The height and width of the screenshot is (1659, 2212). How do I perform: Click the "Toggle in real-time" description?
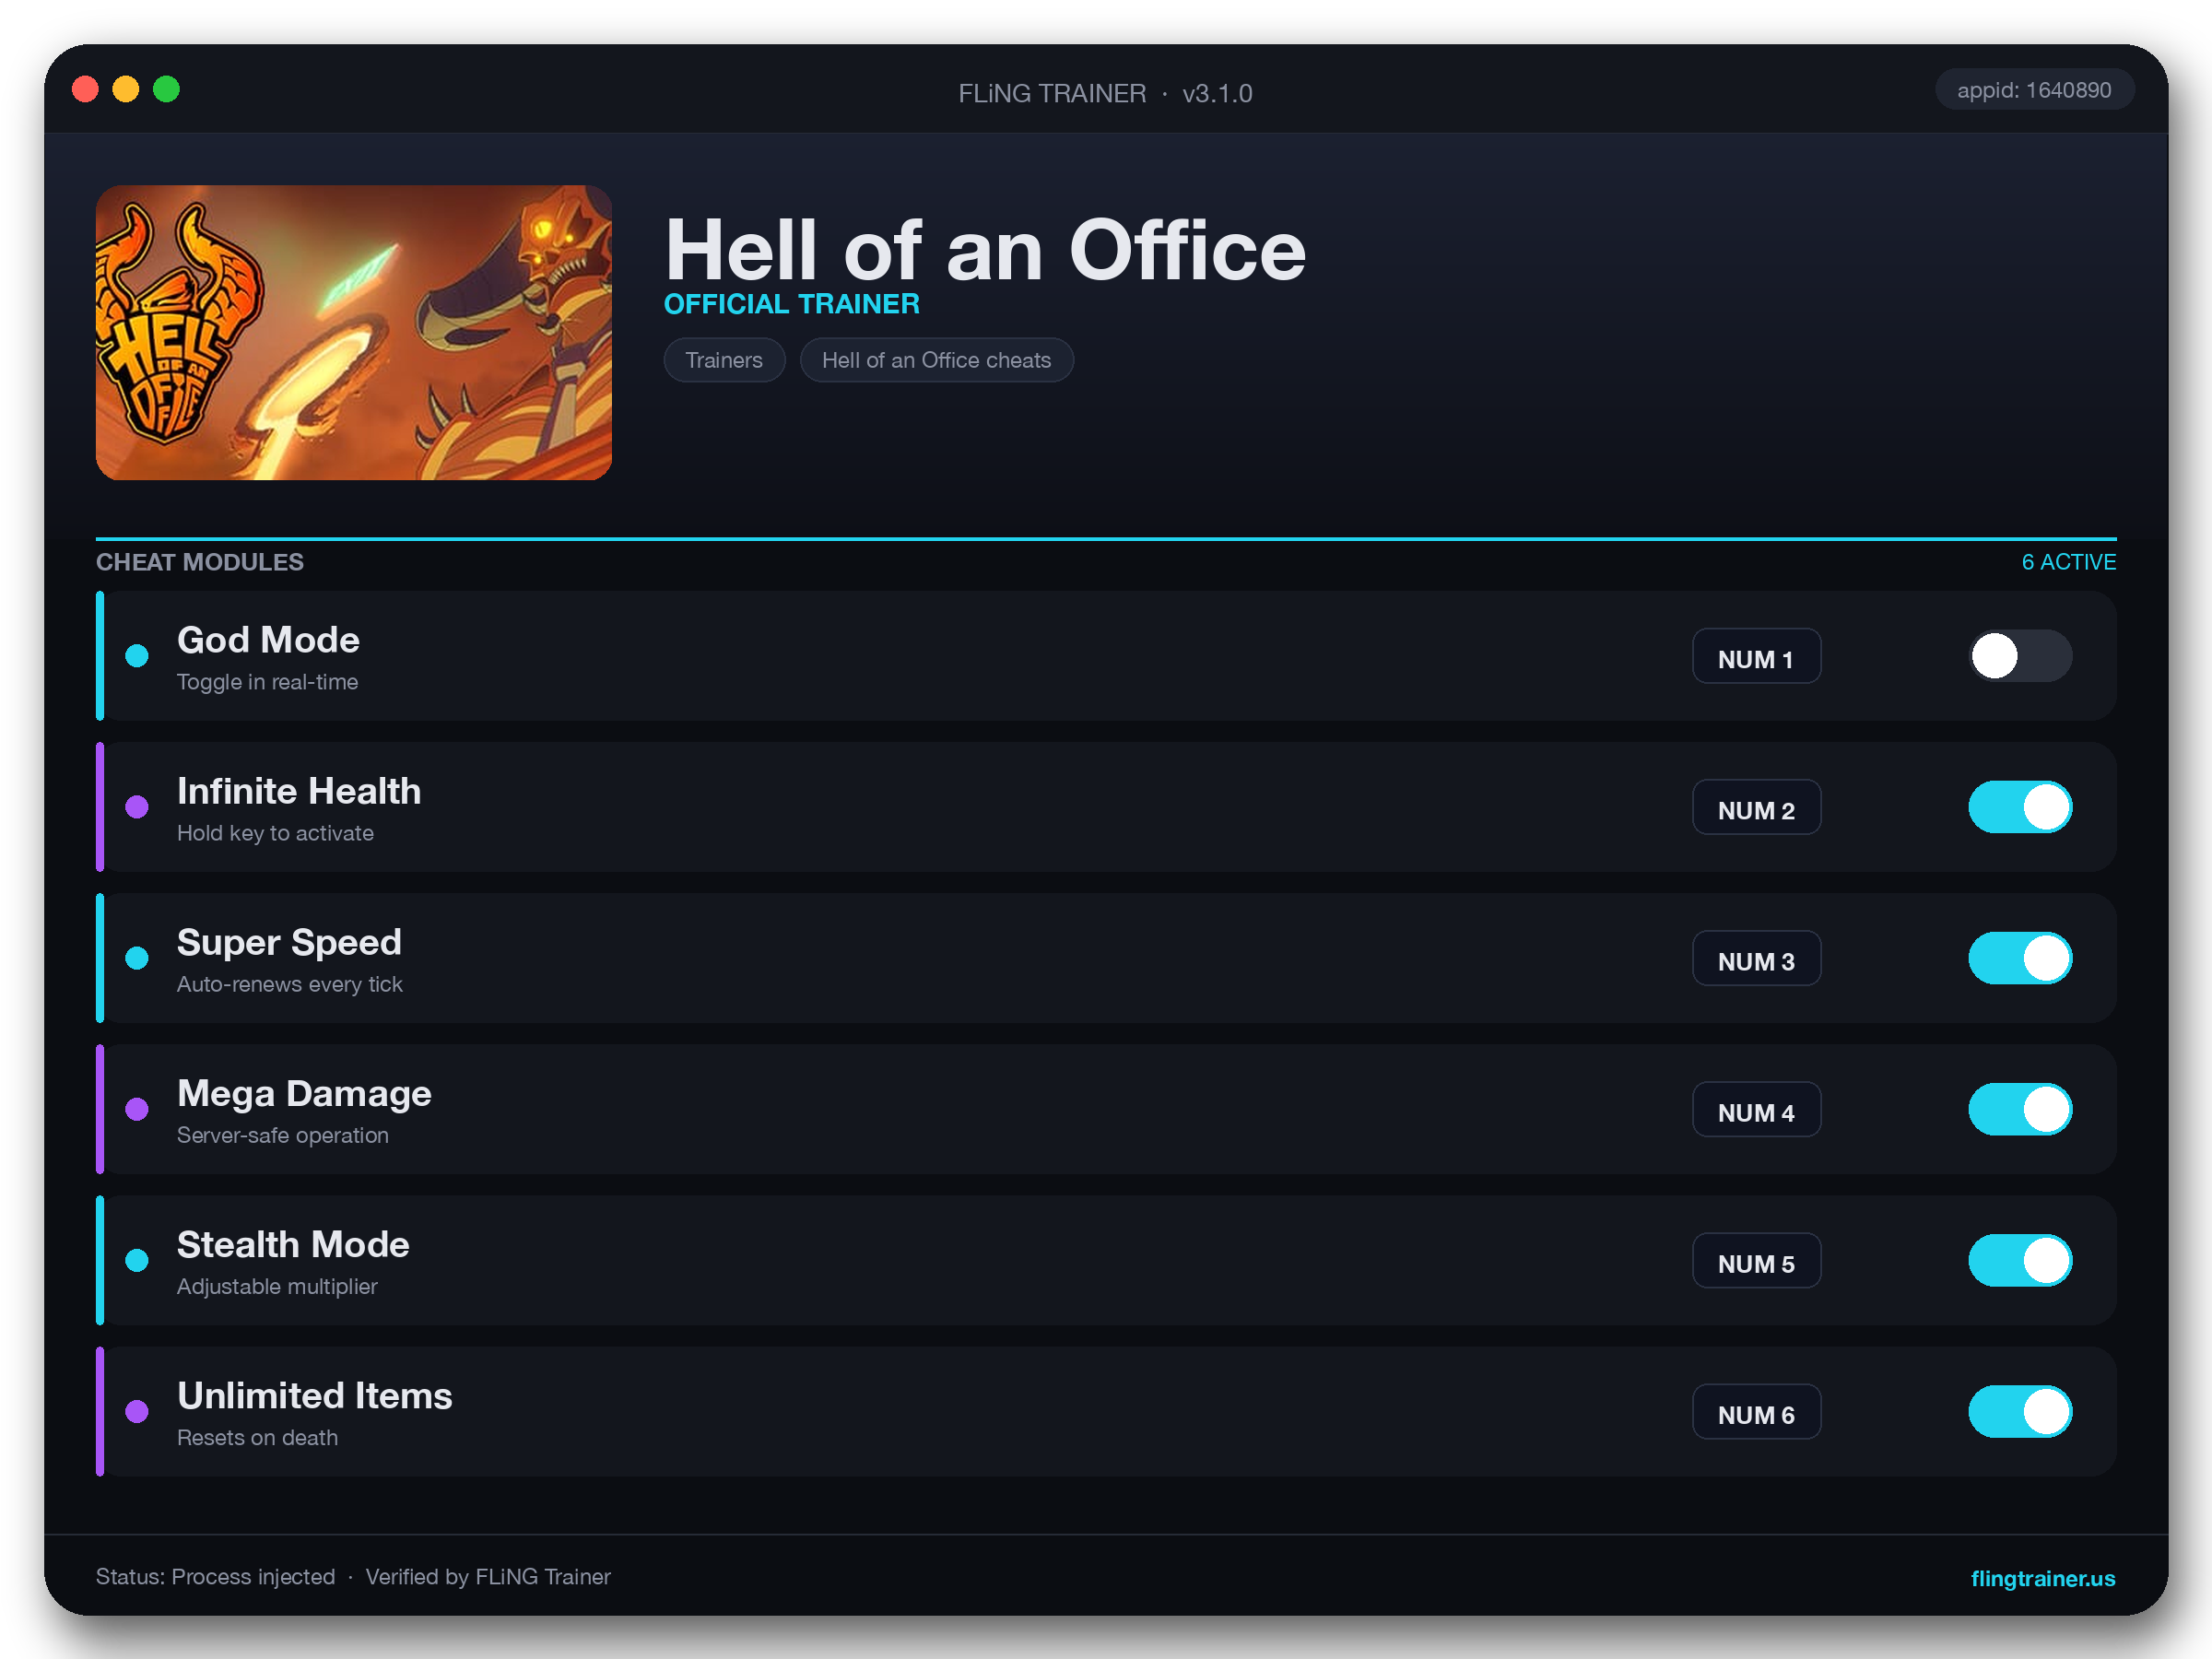(267, 682)
